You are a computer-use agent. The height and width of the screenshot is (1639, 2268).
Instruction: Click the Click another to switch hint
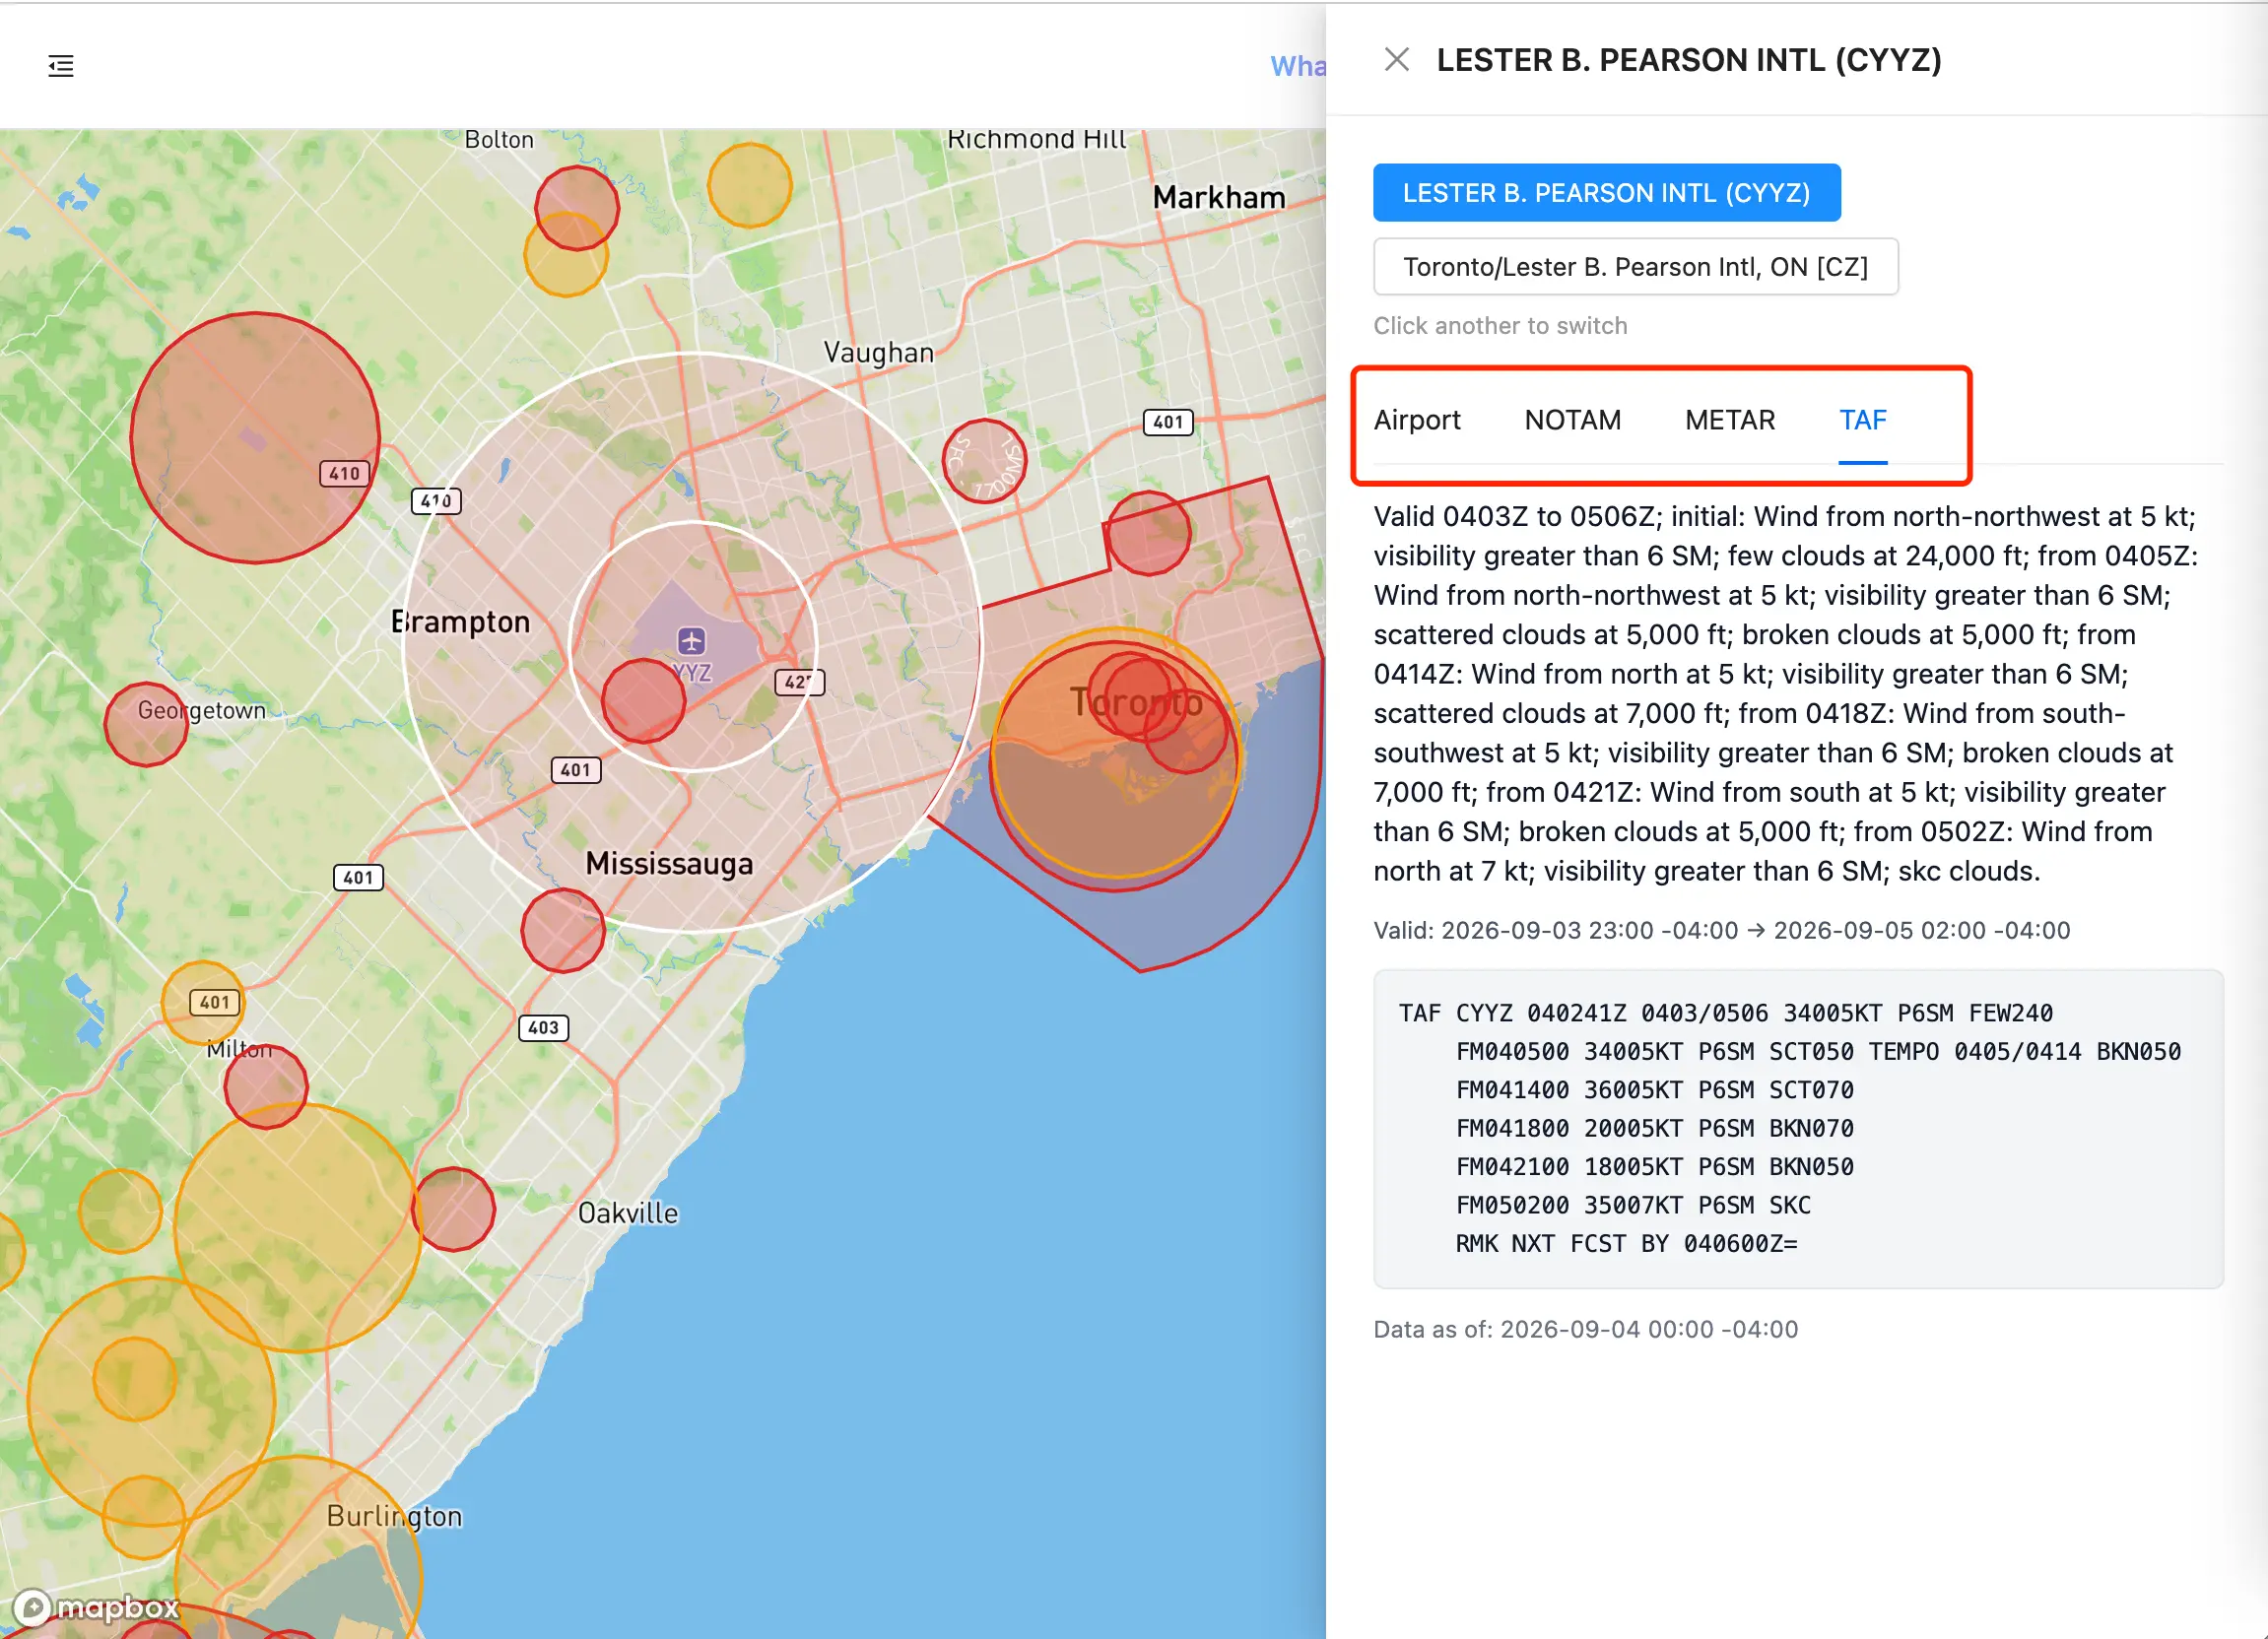point(1499,326)
